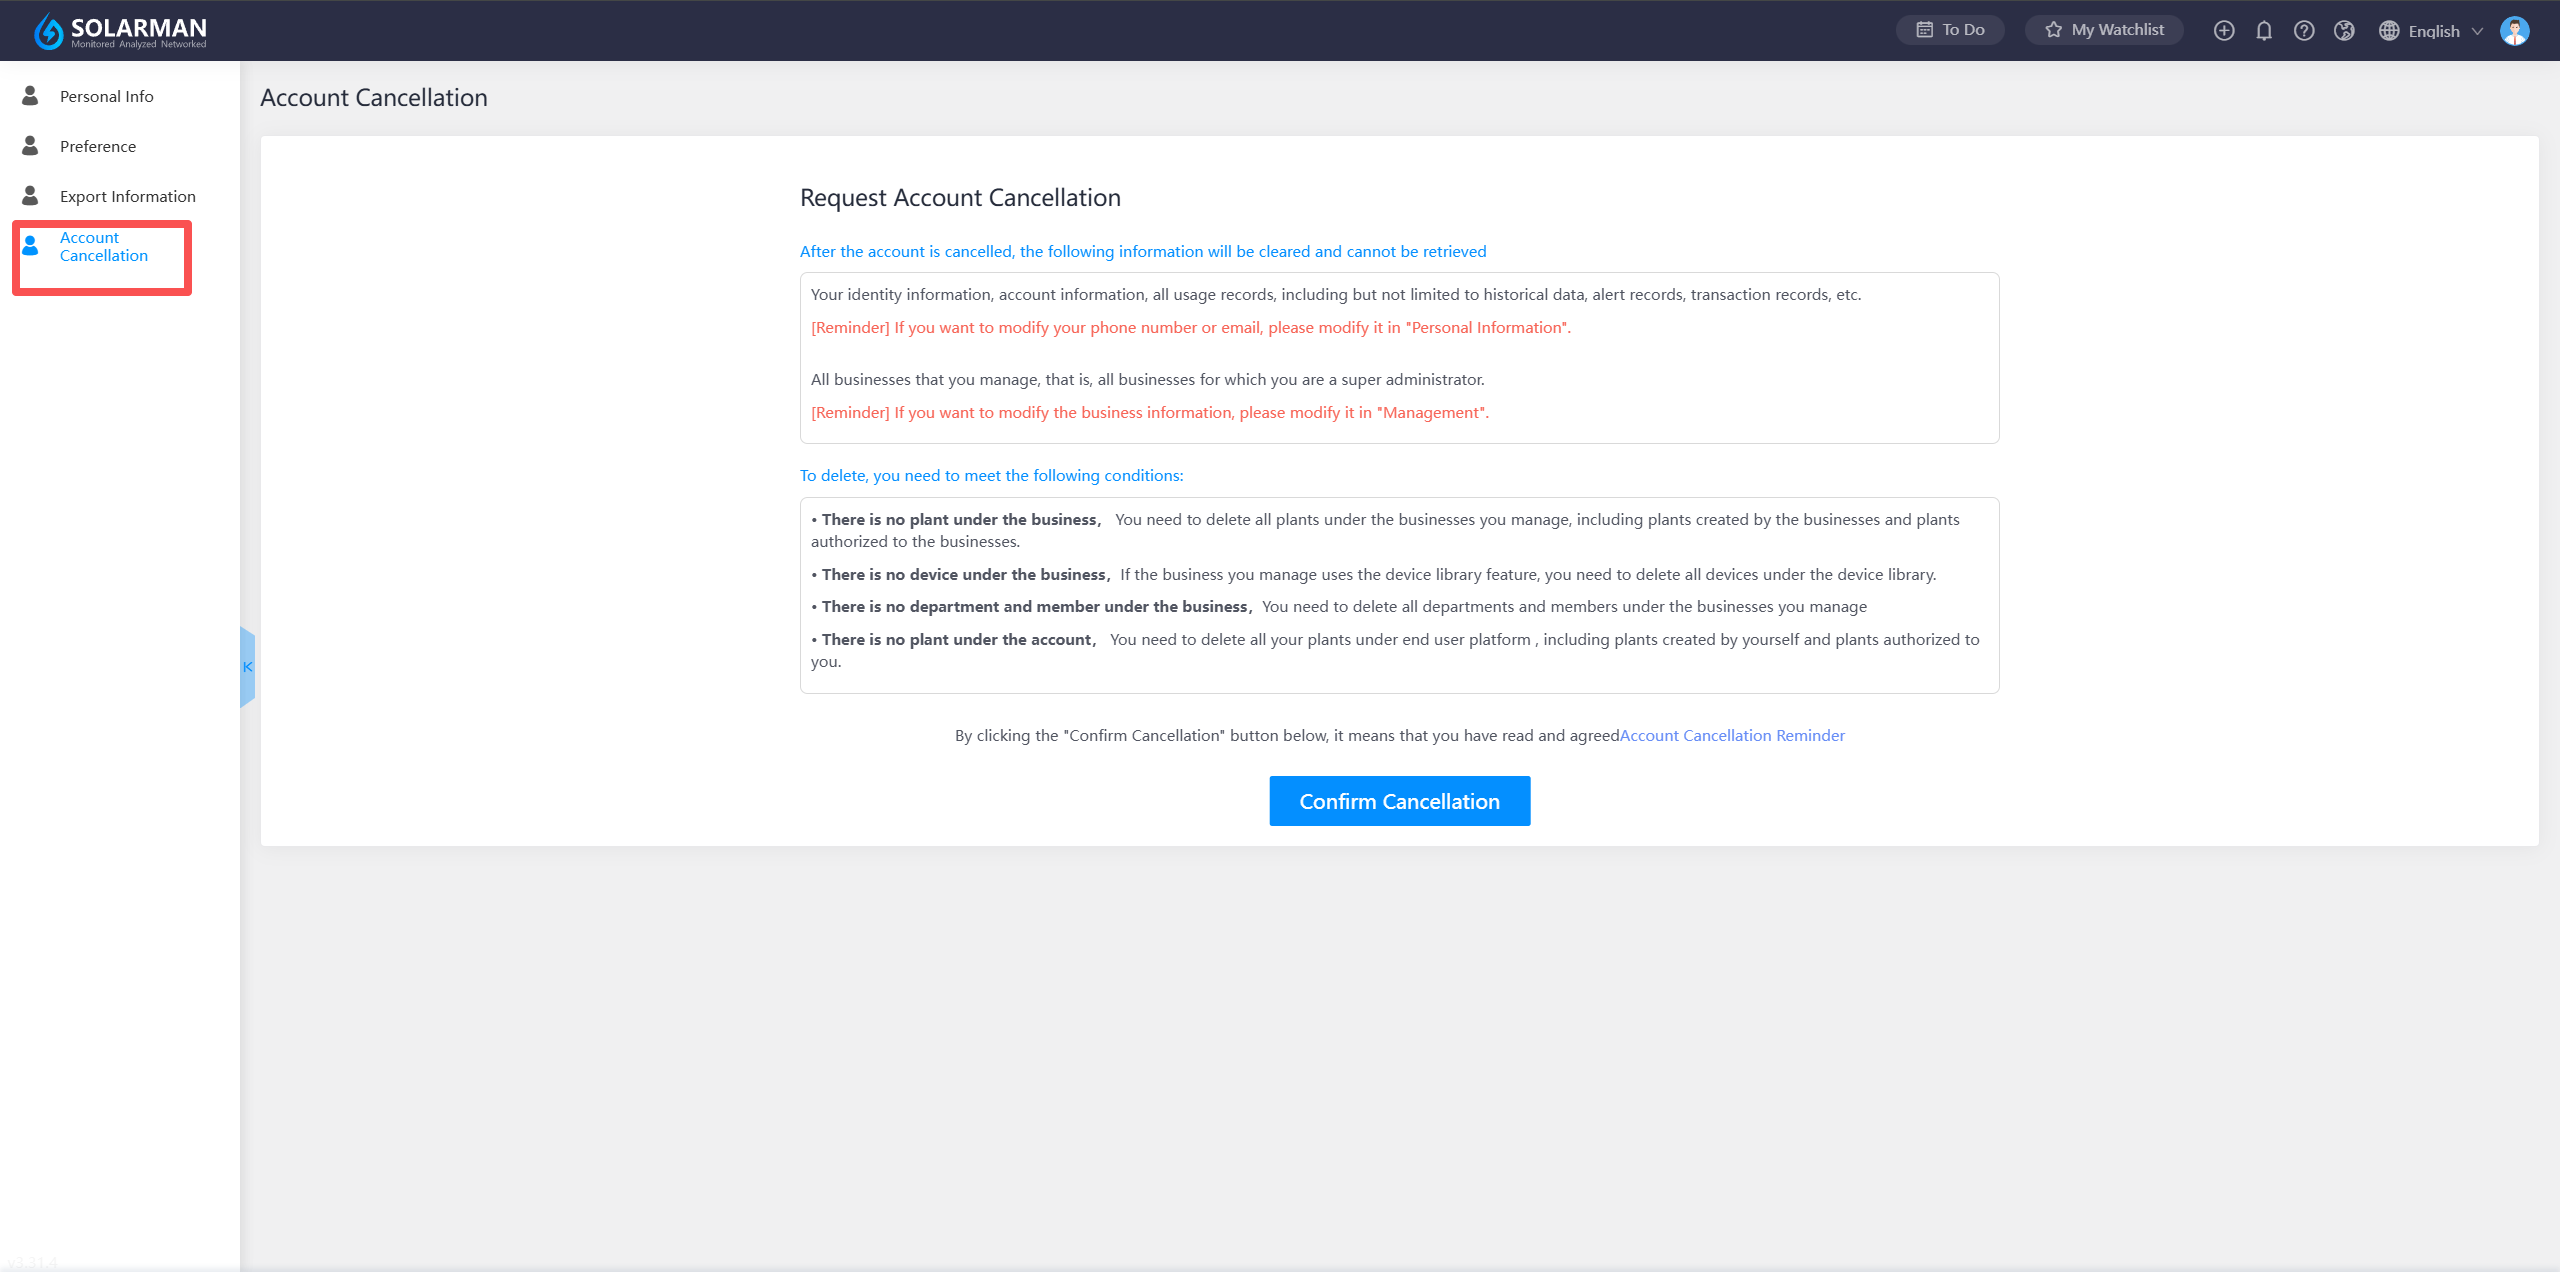The image size is (2560, 1272).
Task: Click the language chevron arrow
Action: point(2477,31)
